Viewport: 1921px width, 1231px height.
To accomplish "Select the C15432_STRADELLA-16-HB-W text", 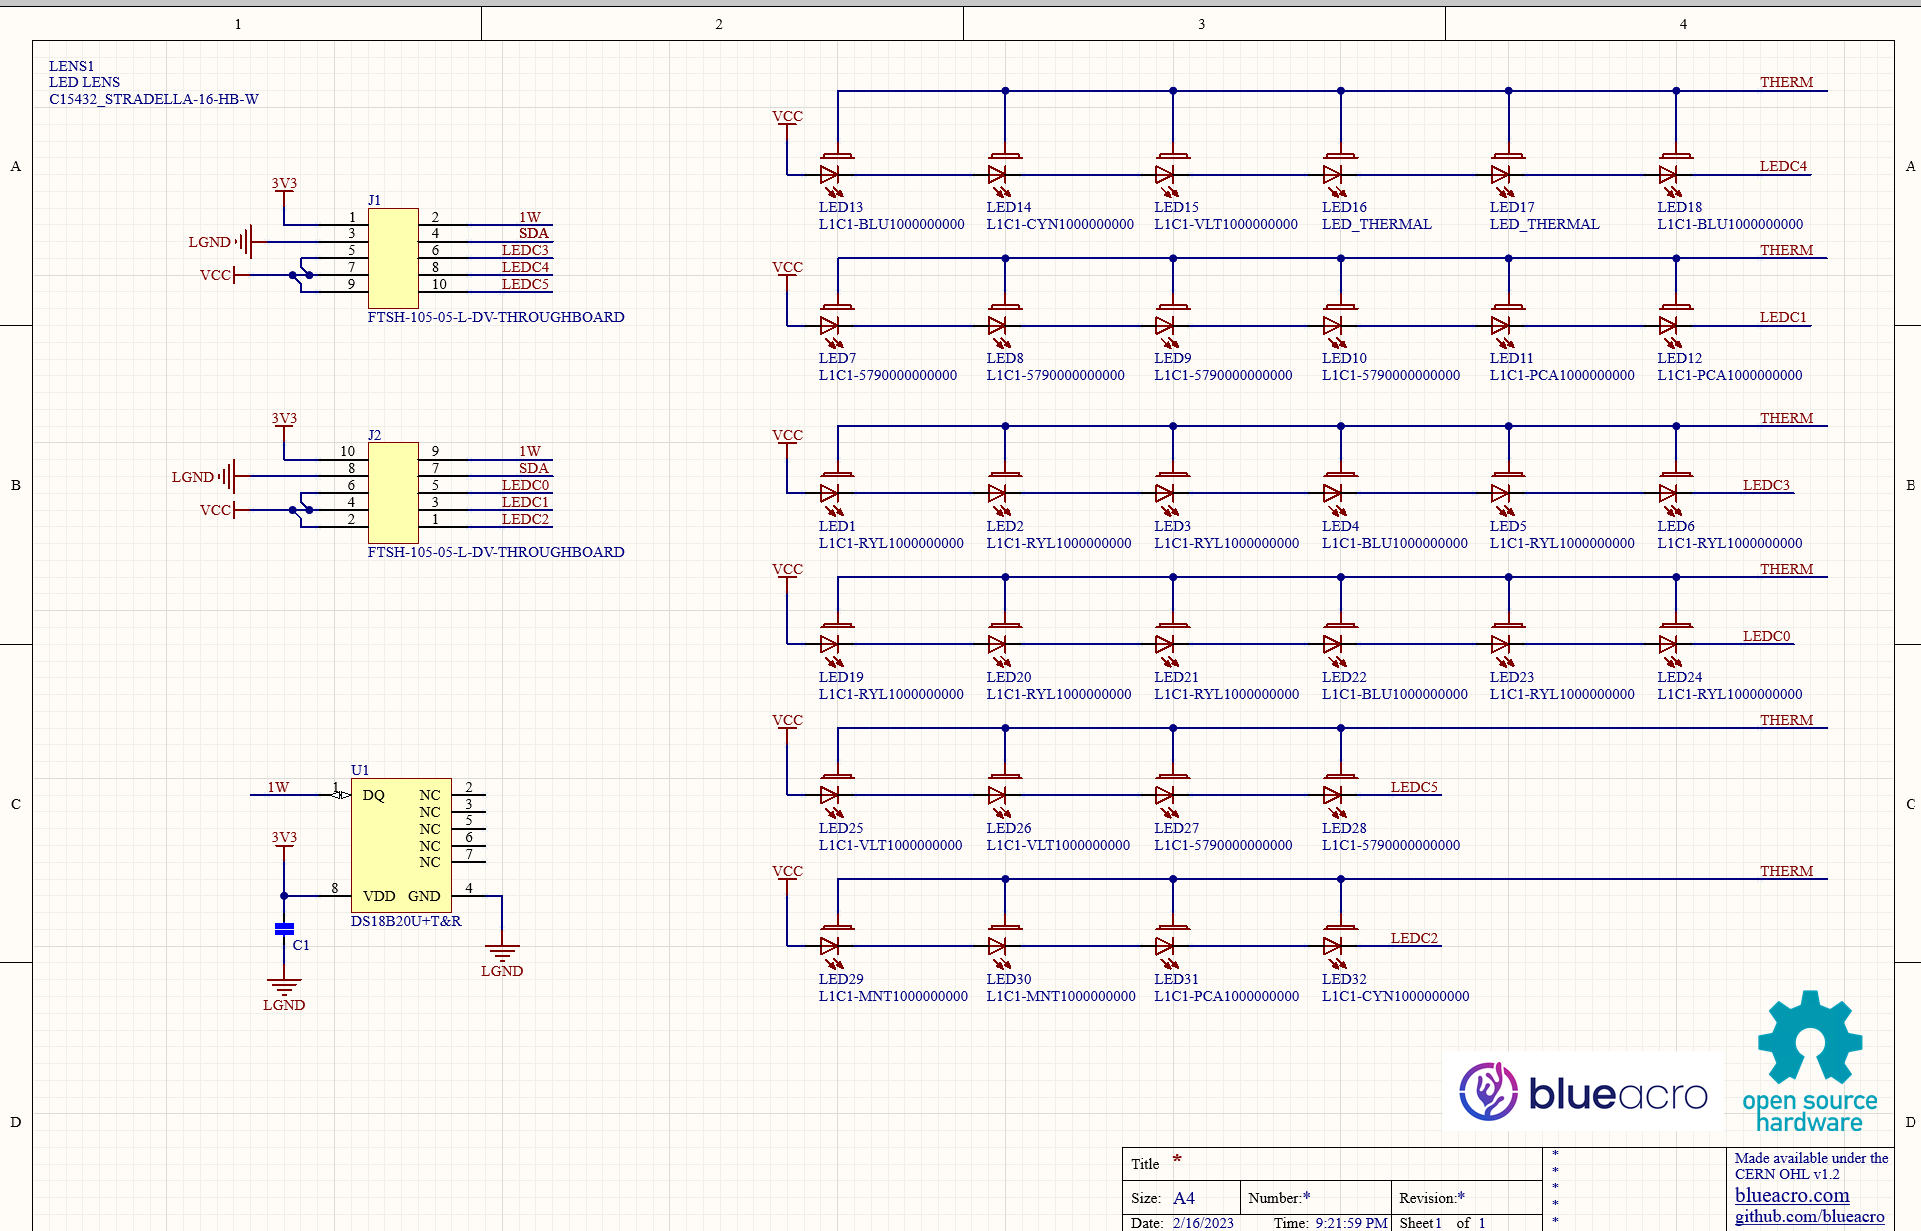I will point(154,99).
